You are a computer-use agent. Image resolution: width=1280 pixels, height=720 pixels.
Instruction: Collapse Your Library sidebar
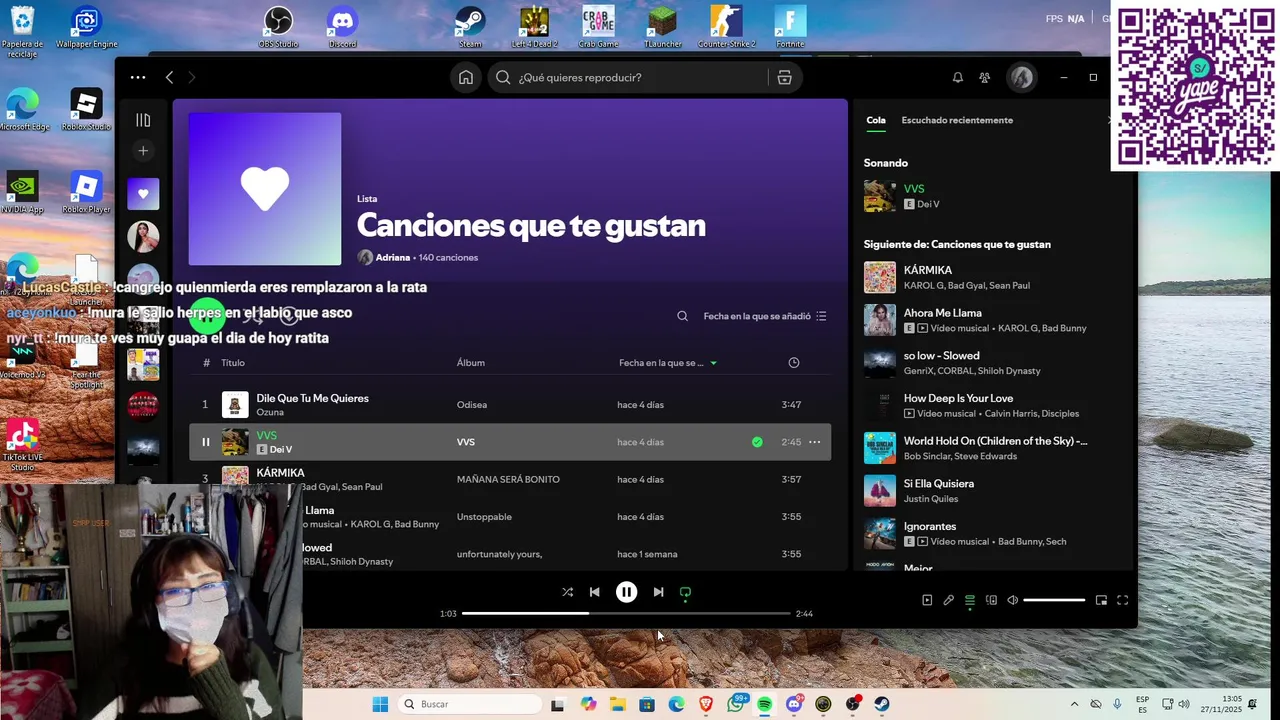143,120
